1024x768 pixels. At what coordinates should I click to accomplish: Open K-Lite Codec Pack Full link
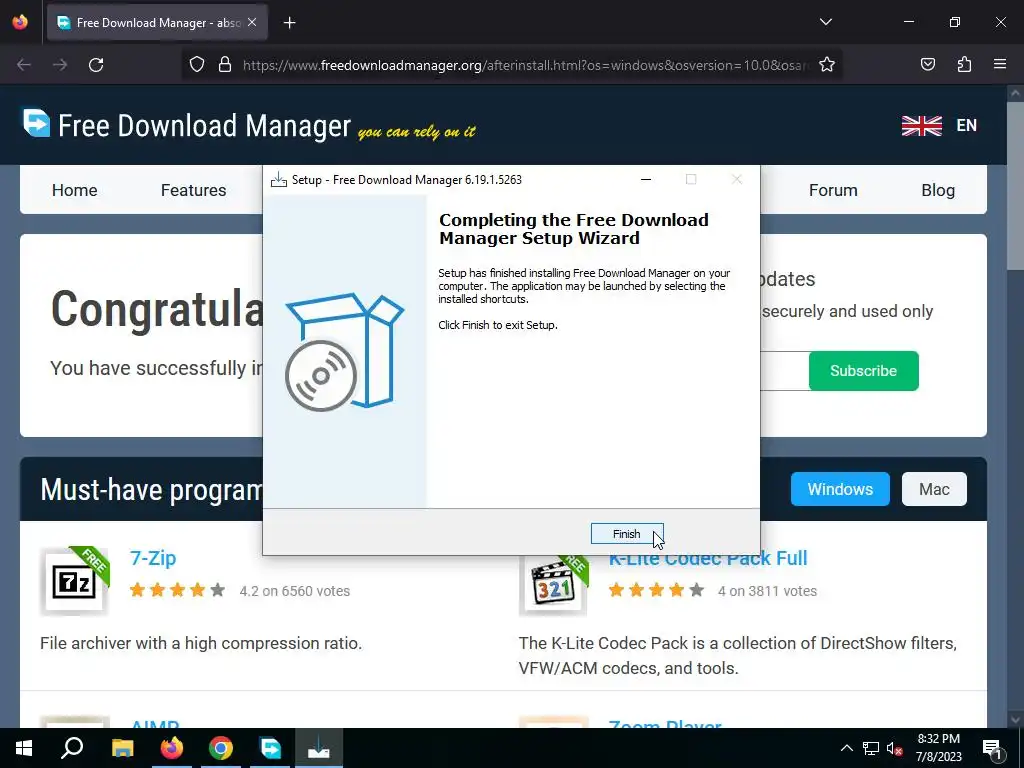[x=708, y=560]
